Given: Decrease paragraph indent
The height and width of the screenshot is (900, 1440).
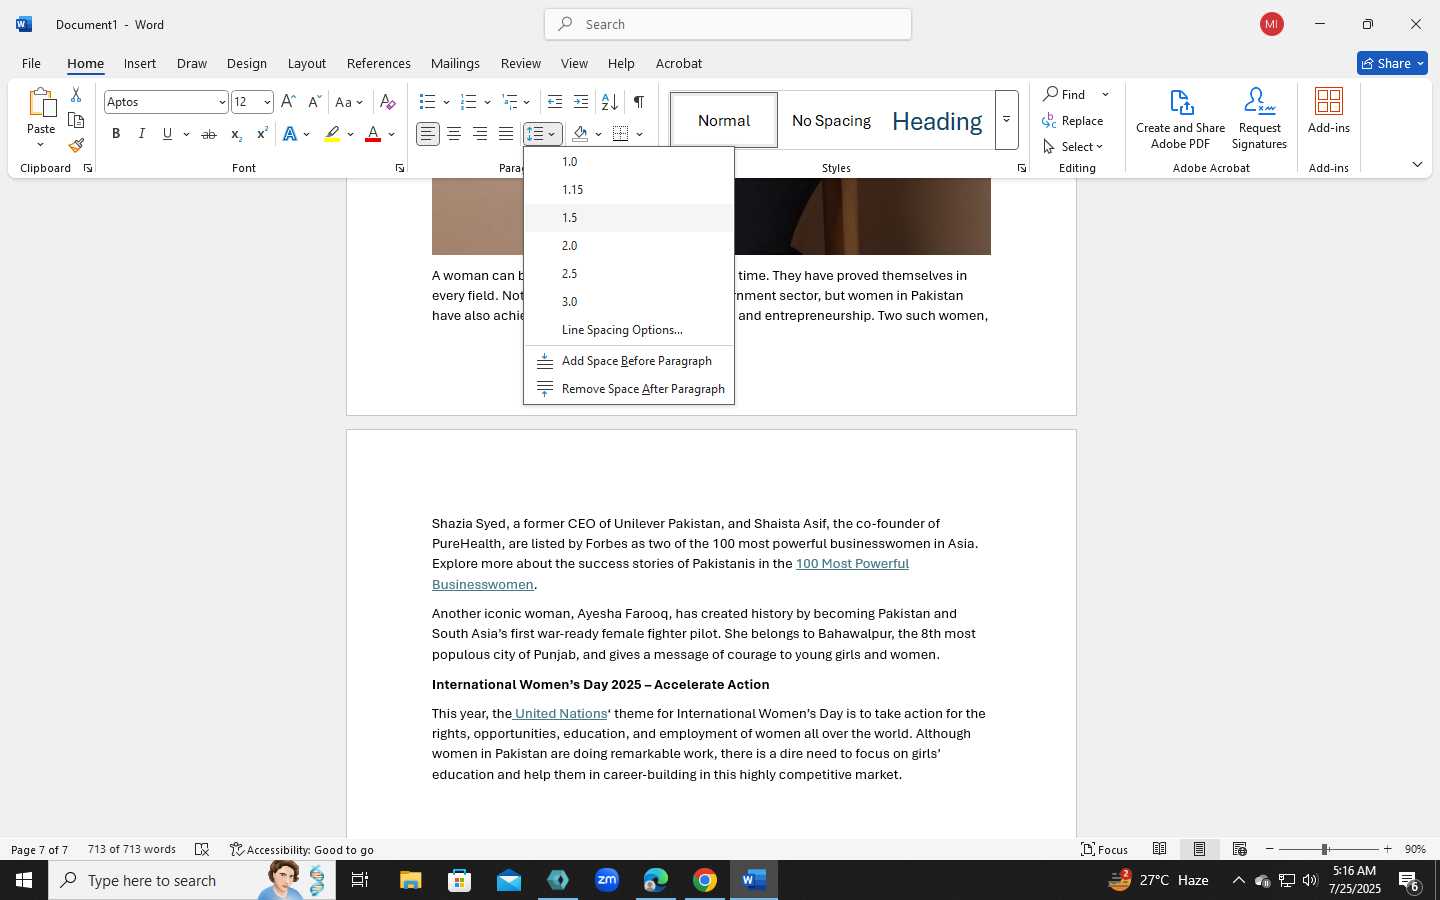Looking at the screenshot, I should point(555,102).
